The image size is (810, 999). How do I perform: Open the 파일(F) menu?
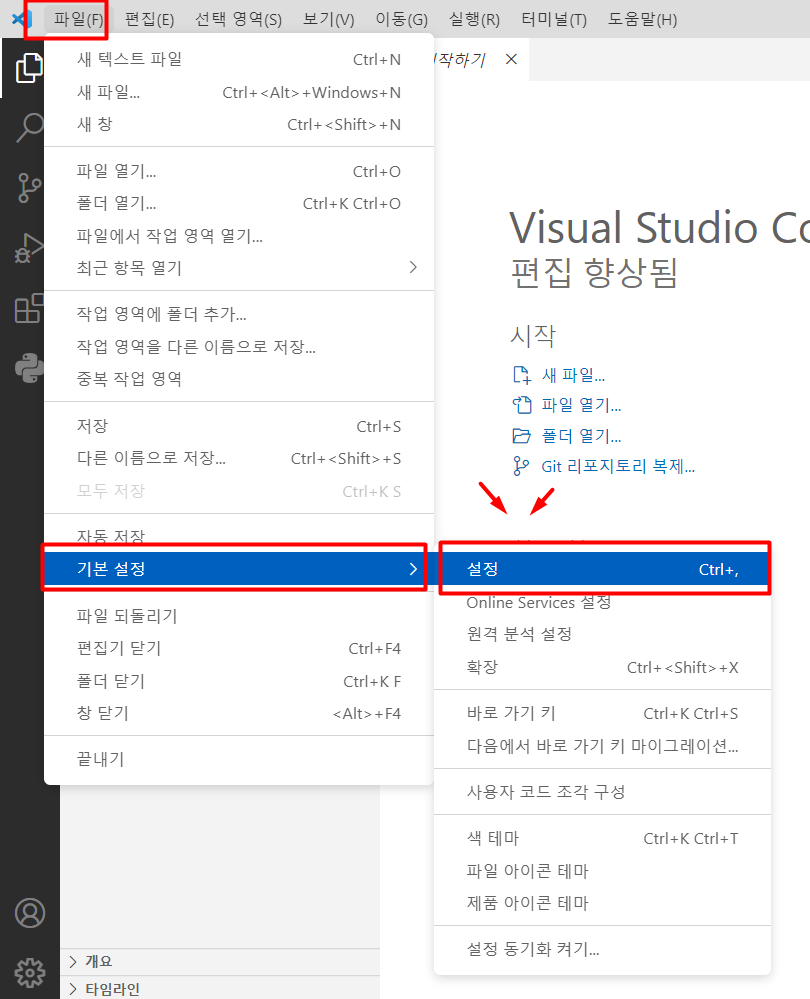pyautogui.click(x=78, y=20)
